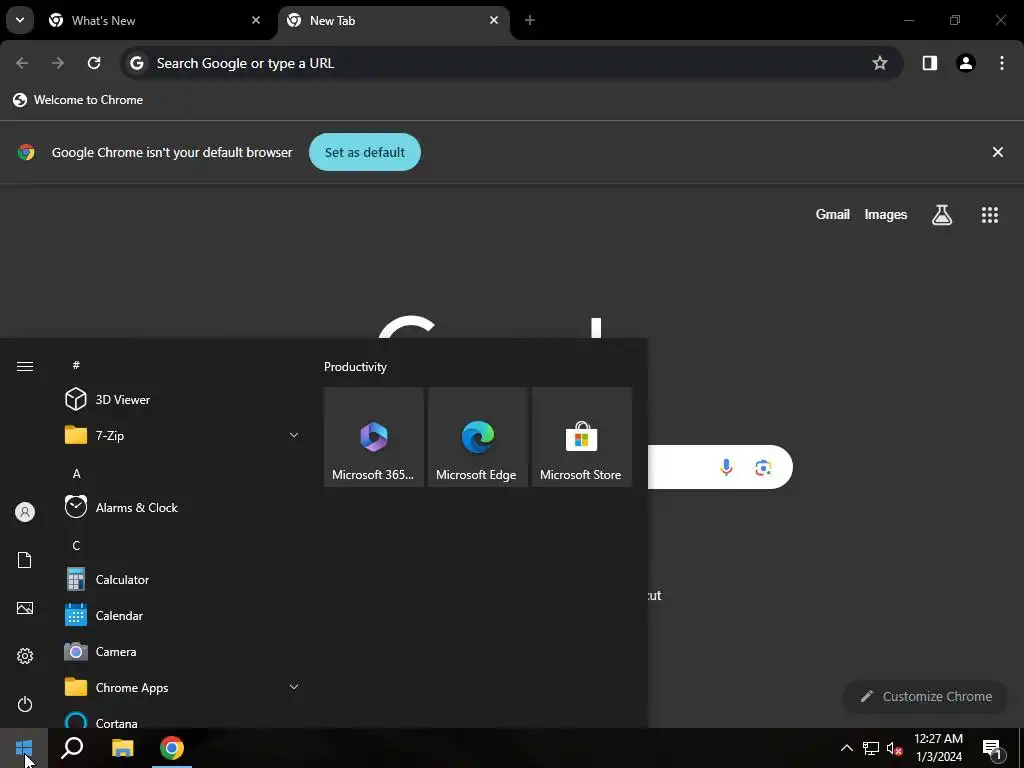This screenshot has height=768, width=1024.
Task: Click the Chrome forward arrow
Action: [x=58, y=63]
